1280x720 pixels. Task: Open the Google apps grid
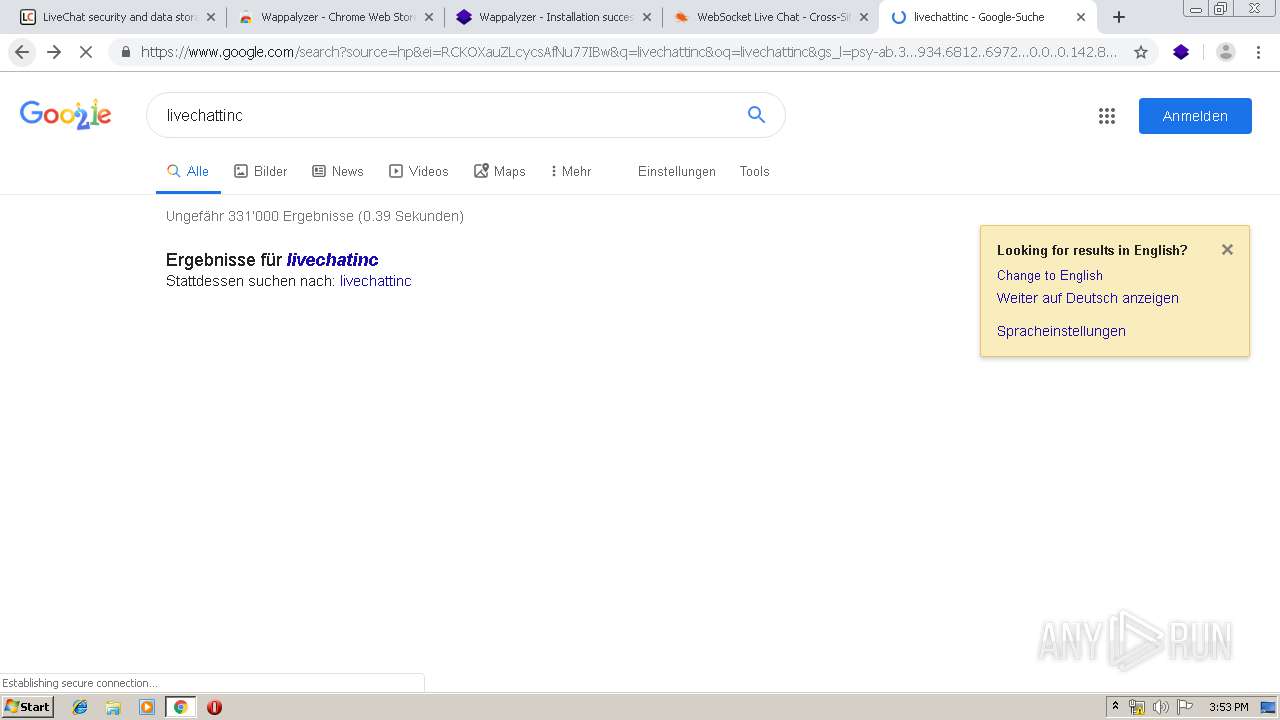coord(1107,116)
